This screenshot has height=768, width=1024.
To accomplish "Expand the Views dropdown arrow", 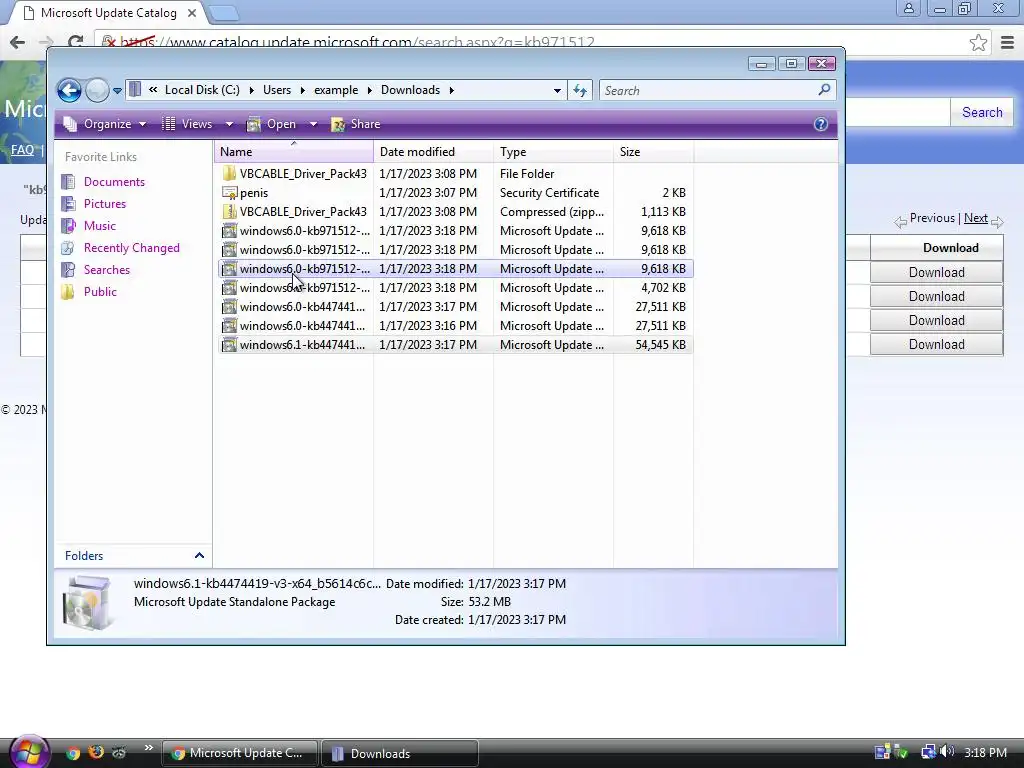I will [229, 124].
